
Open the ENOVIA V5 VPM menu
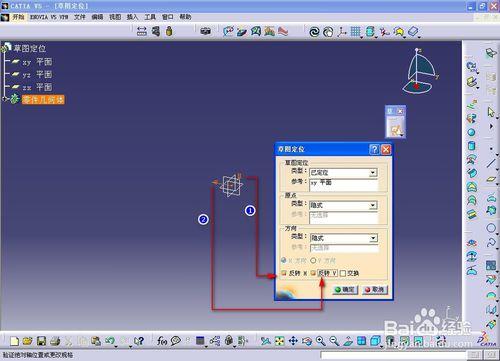point(49,17)
